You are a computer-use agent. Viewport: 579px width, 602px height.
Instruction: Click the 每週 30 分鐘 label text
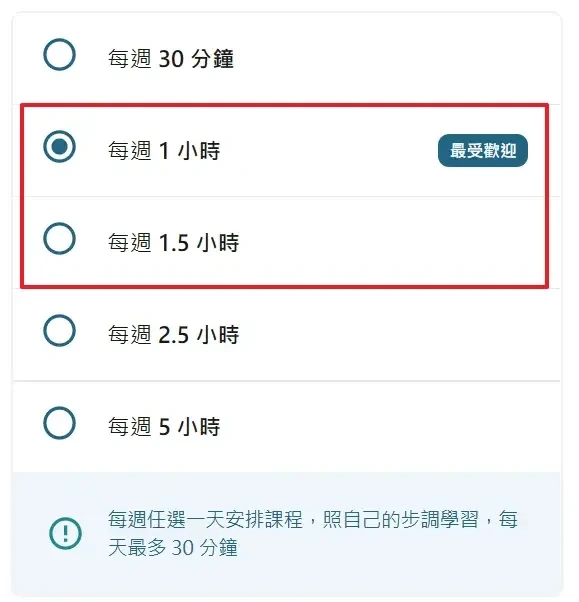coord(170,59)
